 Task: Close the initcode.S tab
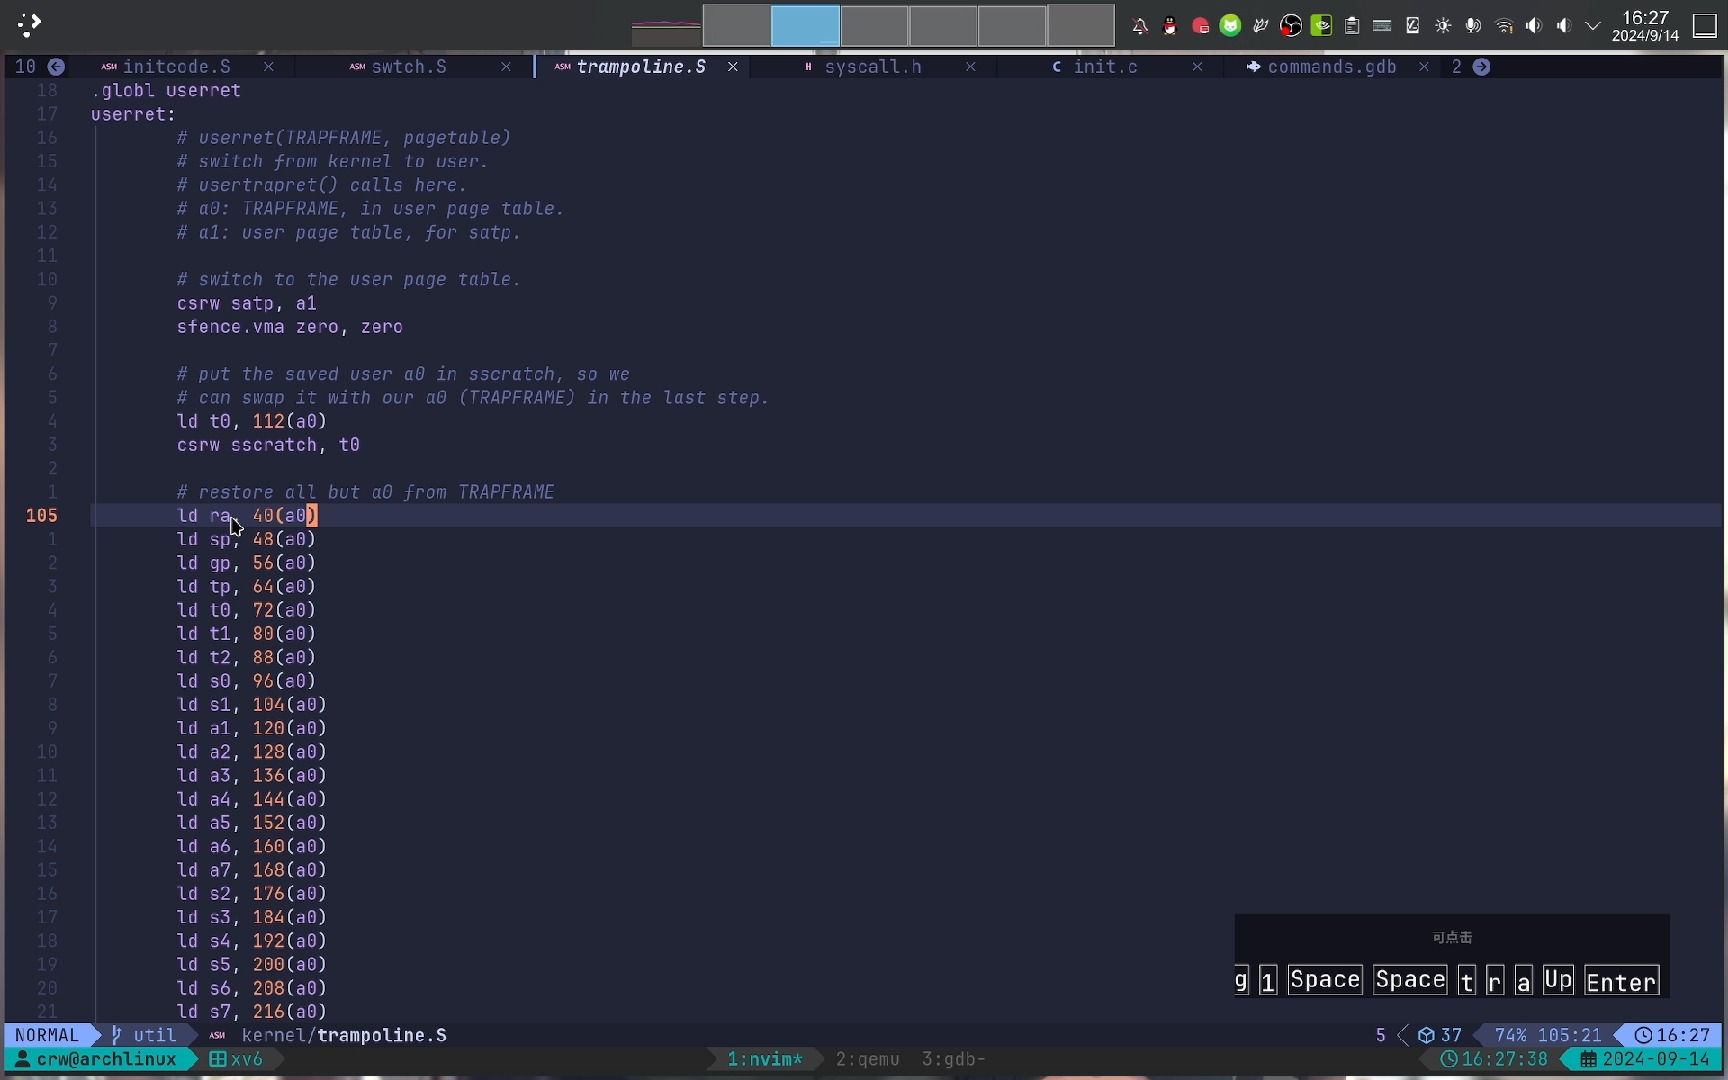269,67
